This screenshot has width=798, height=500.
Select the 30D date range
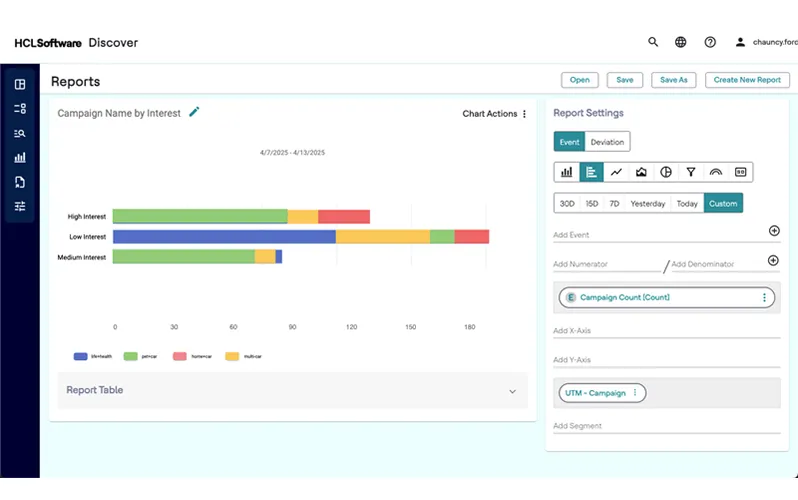point(567,203)
